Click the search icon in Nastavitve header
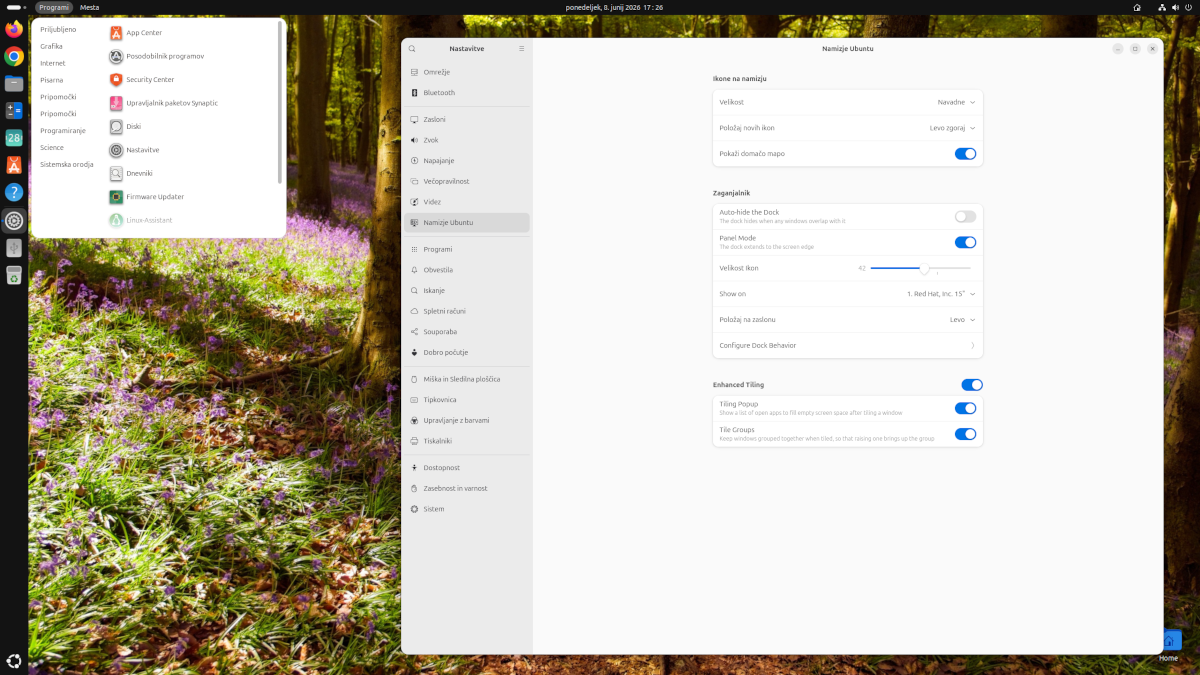The height and width of the screenshot is (675, 1200). click(412, 48)
